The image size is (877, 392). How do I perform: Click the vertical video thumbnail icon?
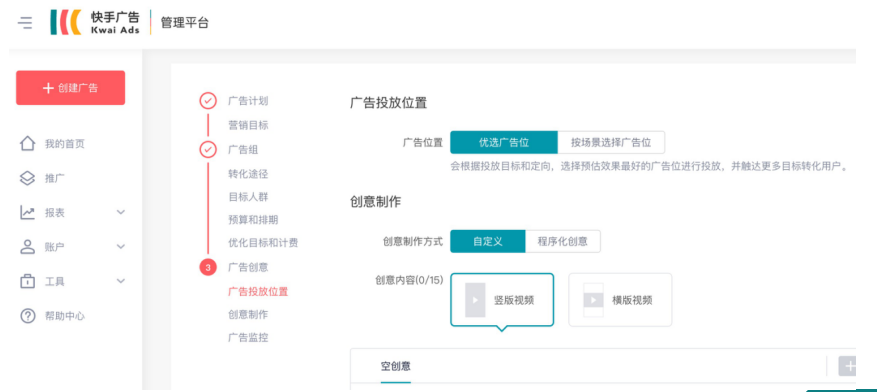[475, 300]
